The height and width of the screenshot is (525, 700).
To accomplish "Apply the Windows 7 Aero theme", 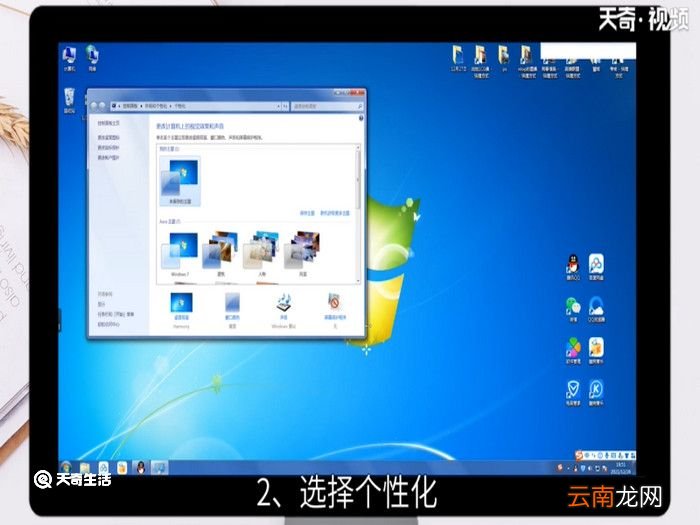I will click(180, 254).
